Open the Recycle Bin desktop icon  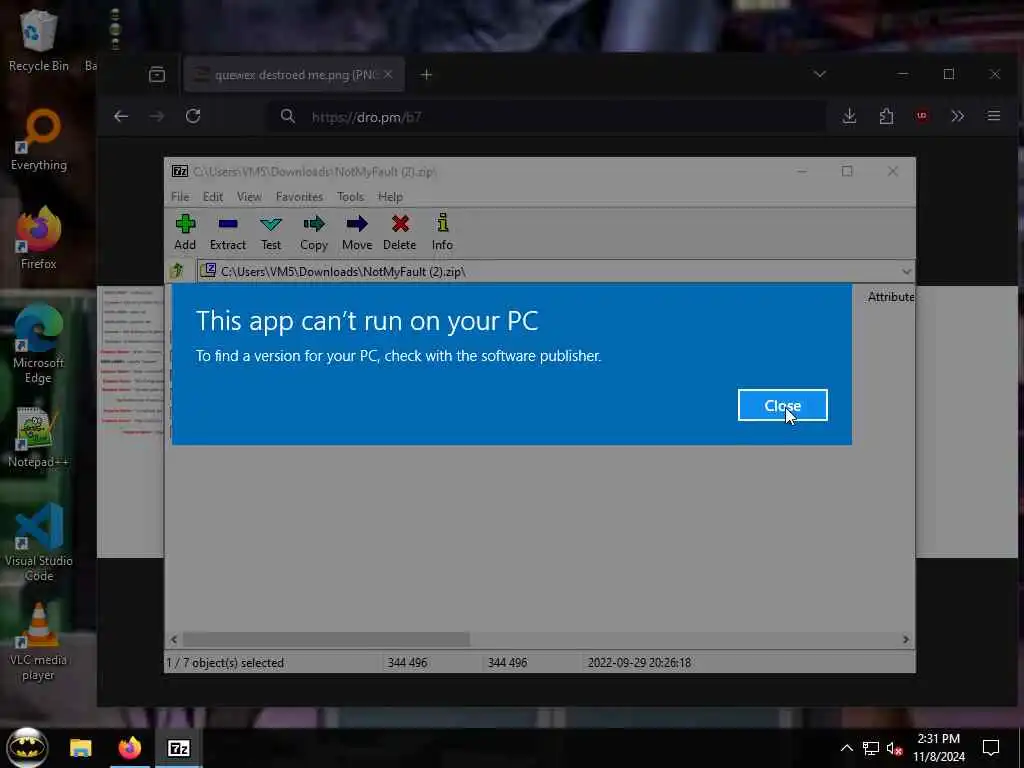(39, 41)
